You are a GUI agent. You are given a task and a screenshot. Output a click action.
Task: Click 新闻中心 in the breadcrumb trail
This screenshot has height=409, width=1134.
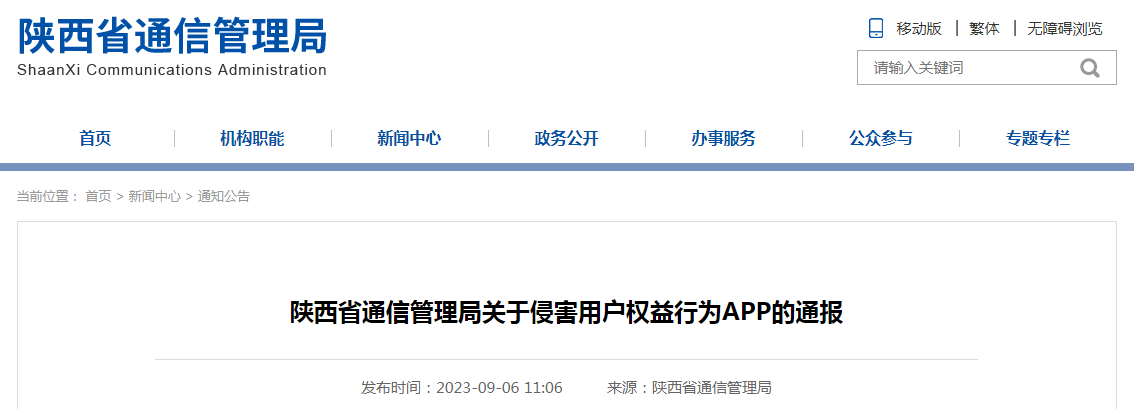(x=154, y=197)
